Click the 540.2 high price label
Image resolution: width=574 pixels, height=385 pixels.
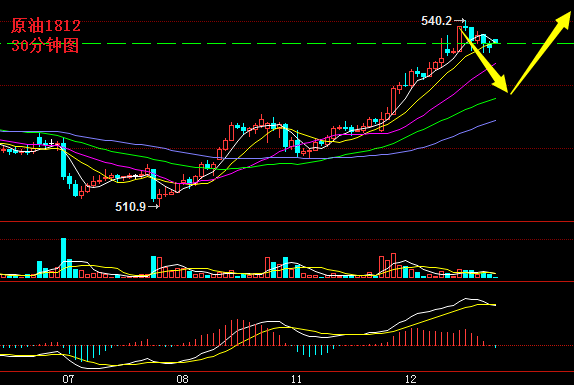pos(437,21)
